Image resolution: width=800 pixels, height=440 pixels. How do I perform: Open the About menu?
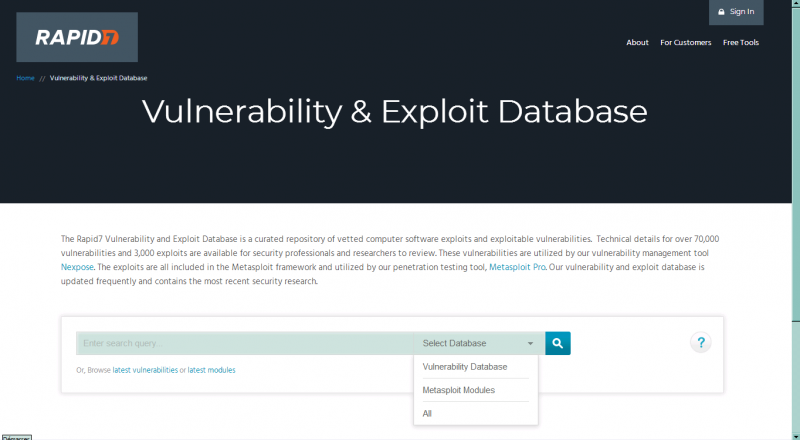(x=637, y=43)
